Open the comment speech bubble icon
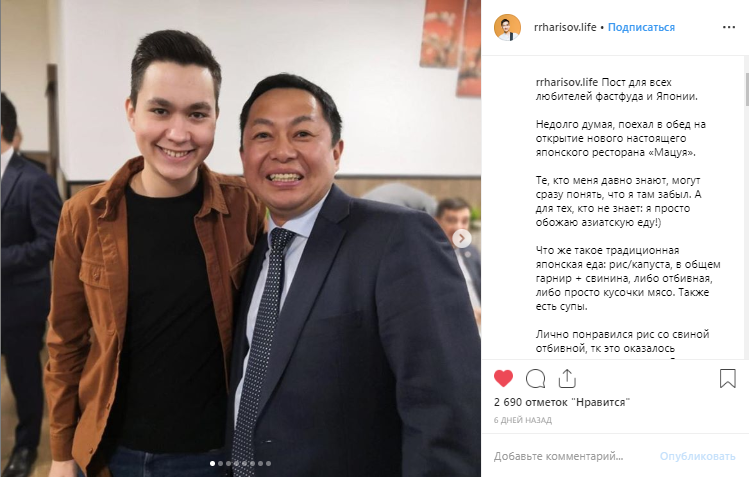The width and height of the screenshot is (749, 477). tap(535, 379)
